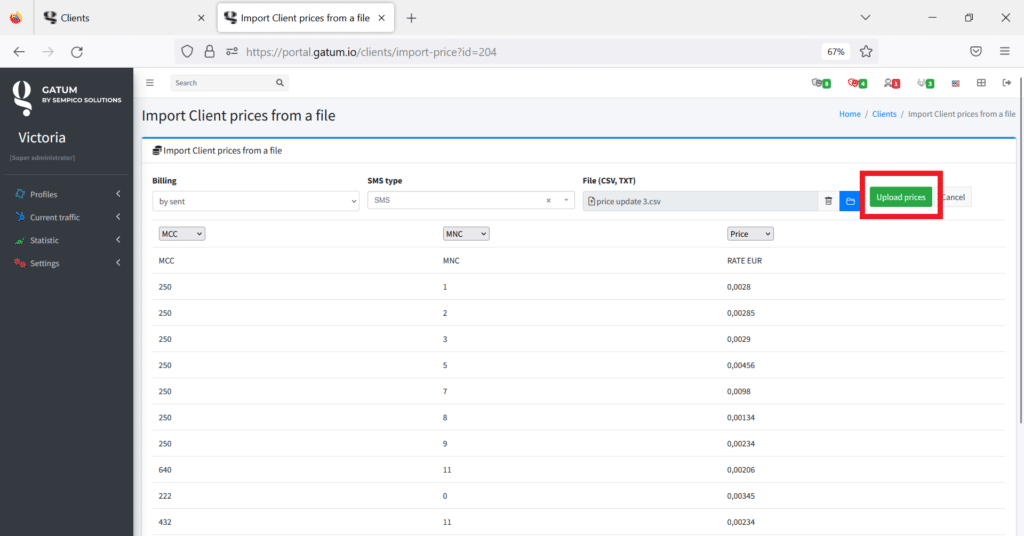Viewport: 1024px width, 536px height.
Task: Click MCC value 432
Action: pos(165,522)
